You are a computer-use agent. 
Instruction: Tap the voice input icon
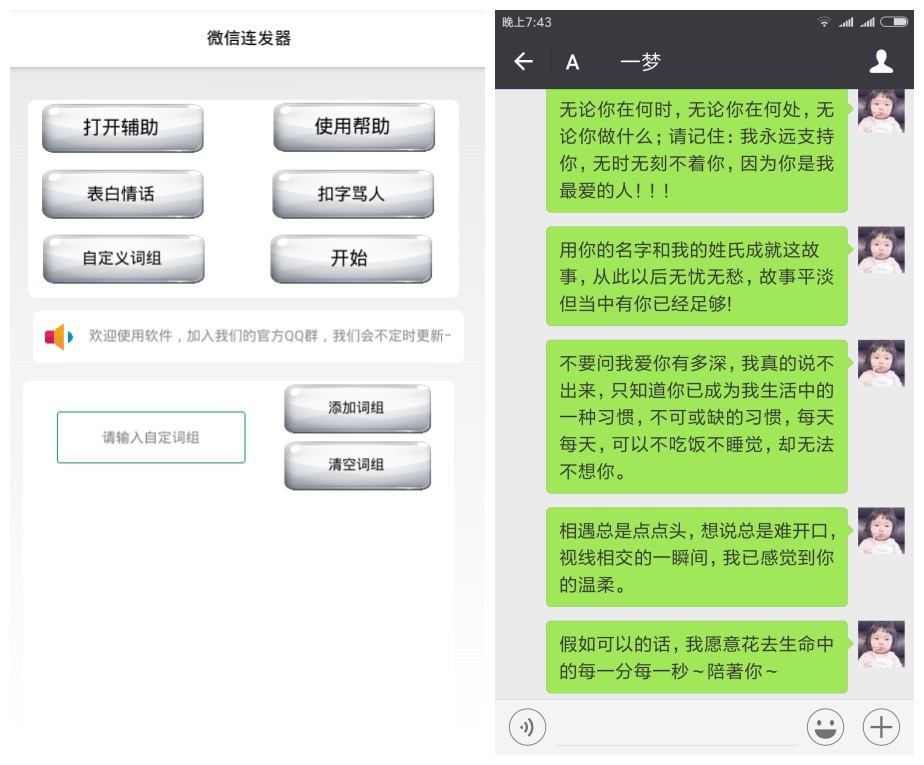coord(527,727)
